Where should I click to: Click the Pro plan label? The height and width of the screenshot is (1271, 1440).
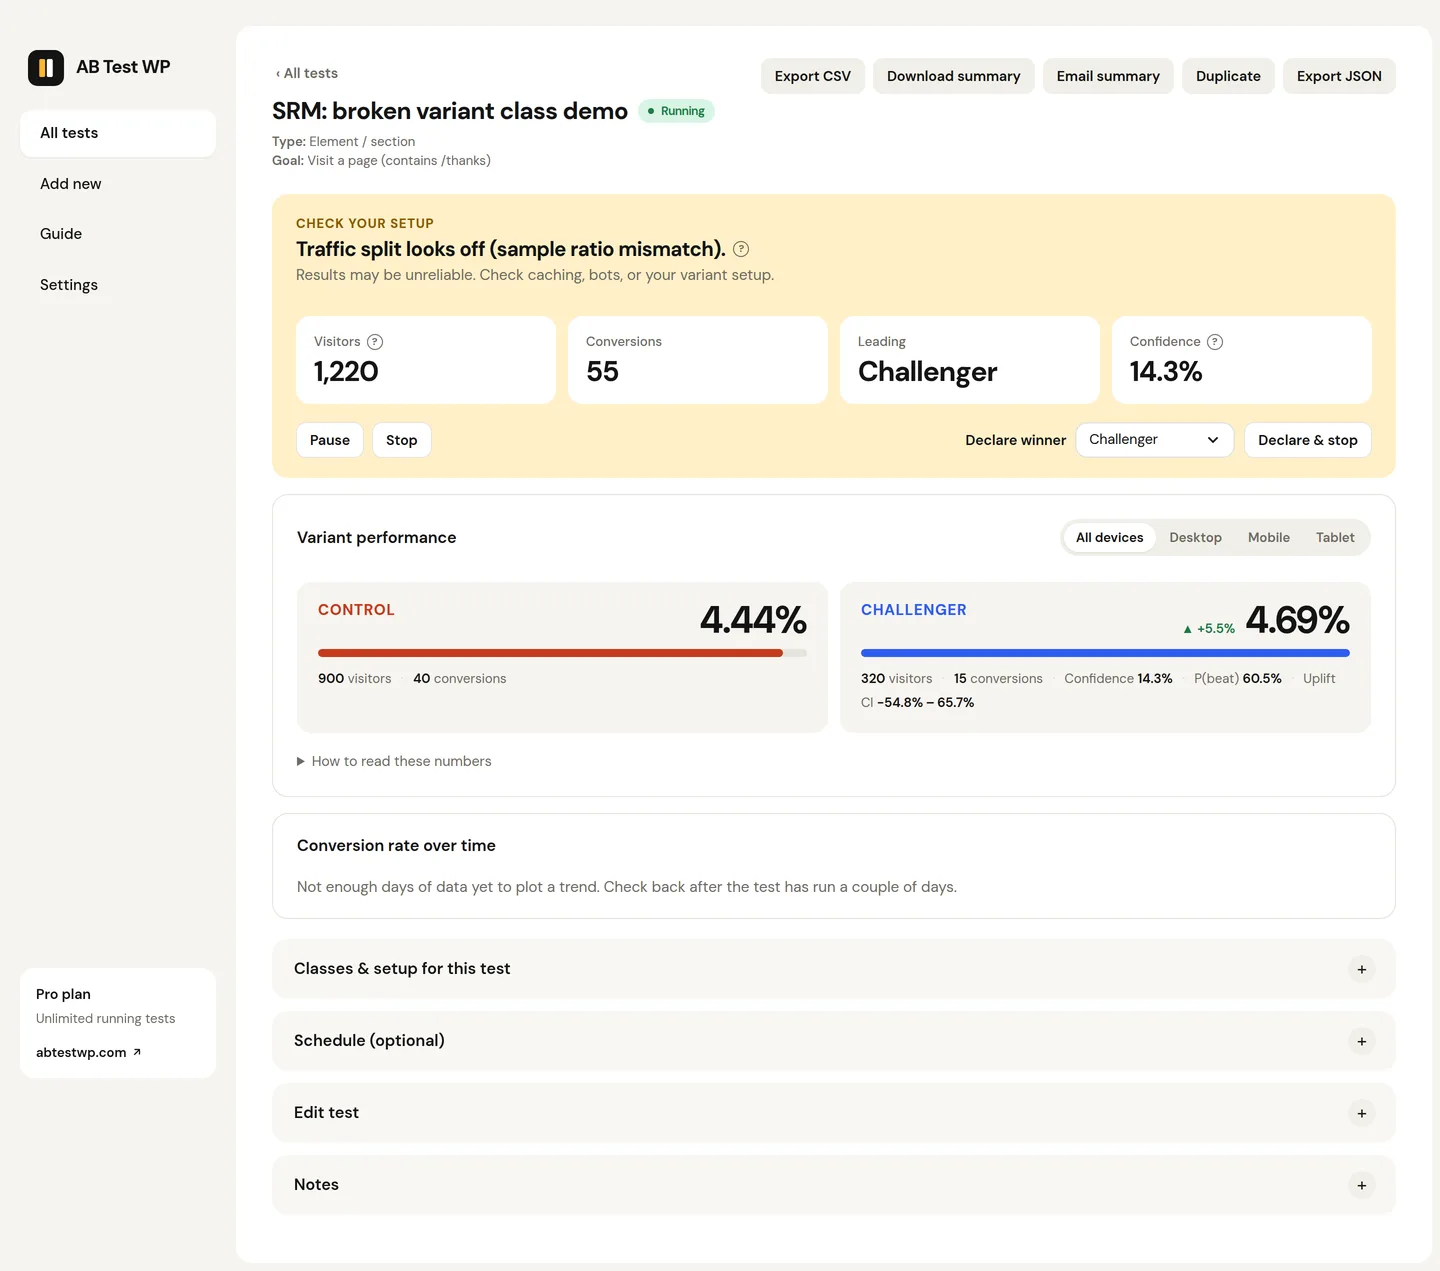click(63, 994)
